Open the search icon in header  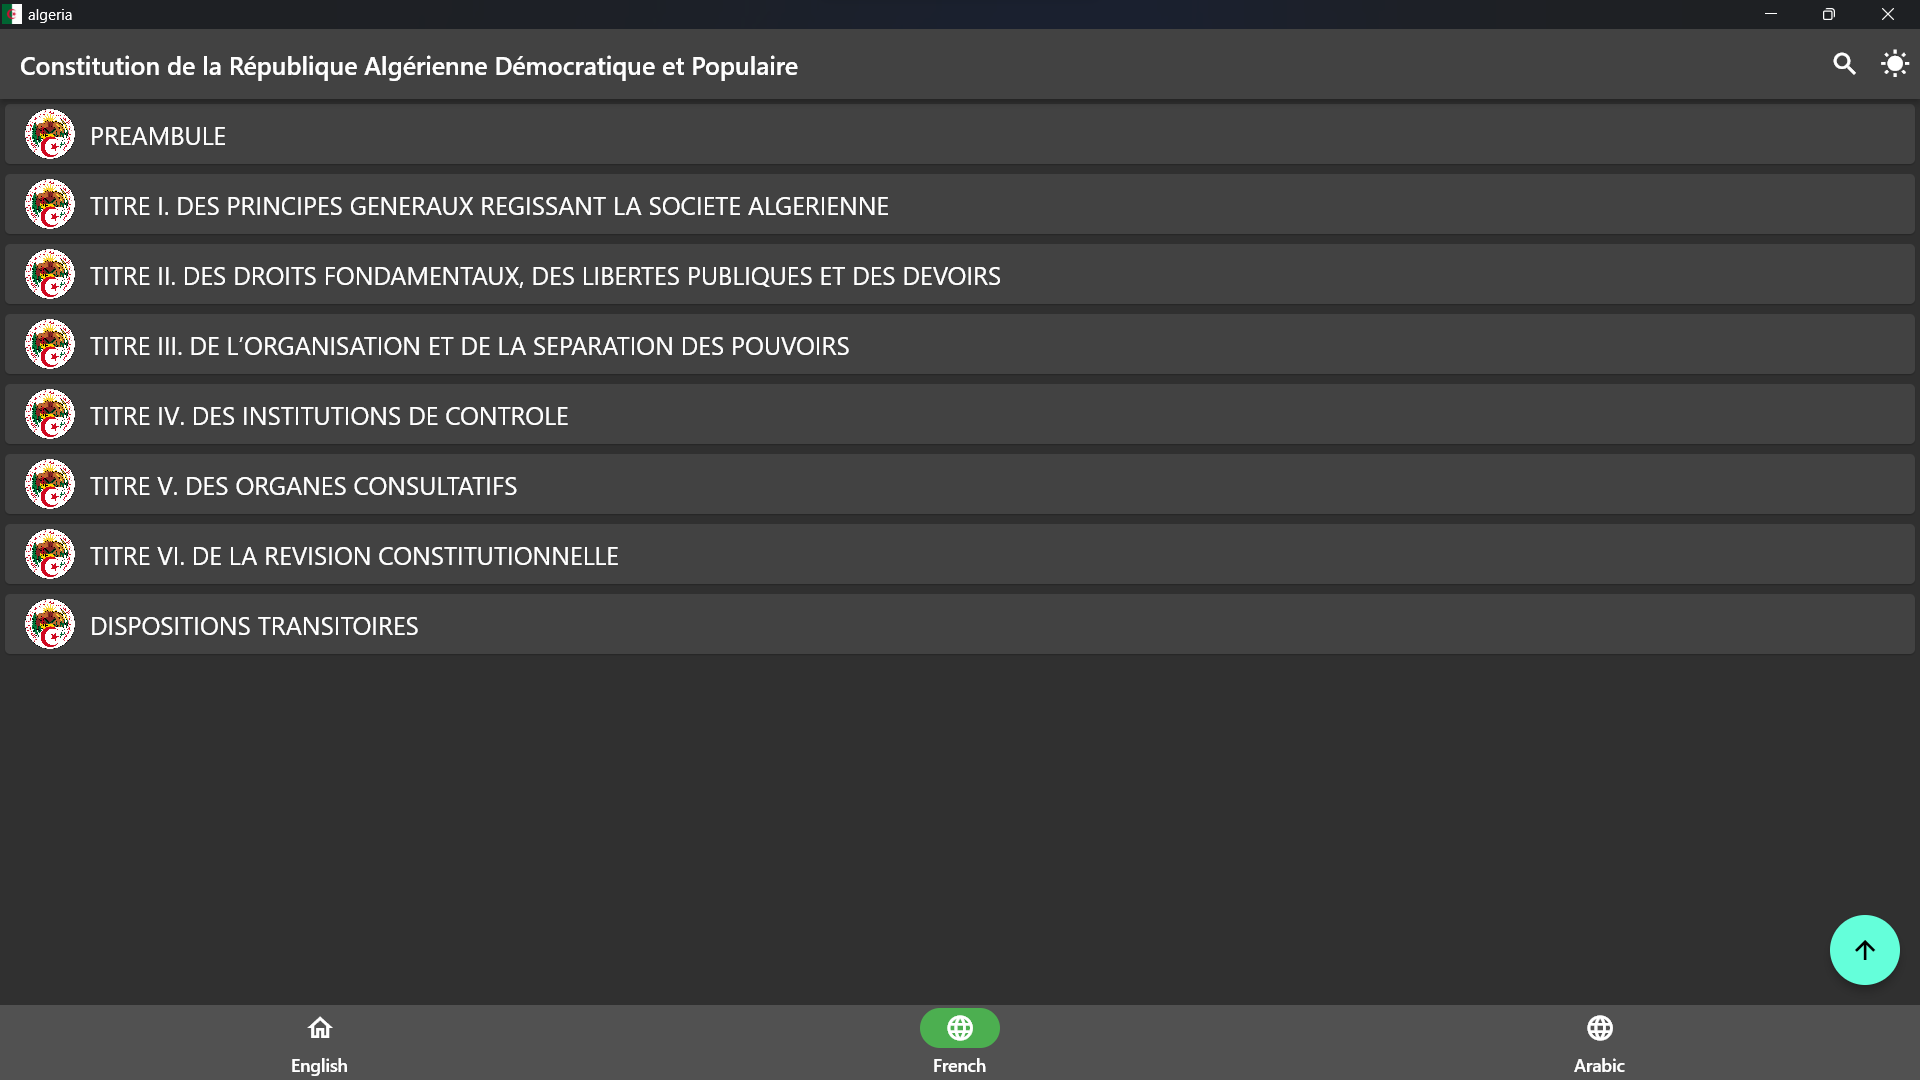(1844, 65)
